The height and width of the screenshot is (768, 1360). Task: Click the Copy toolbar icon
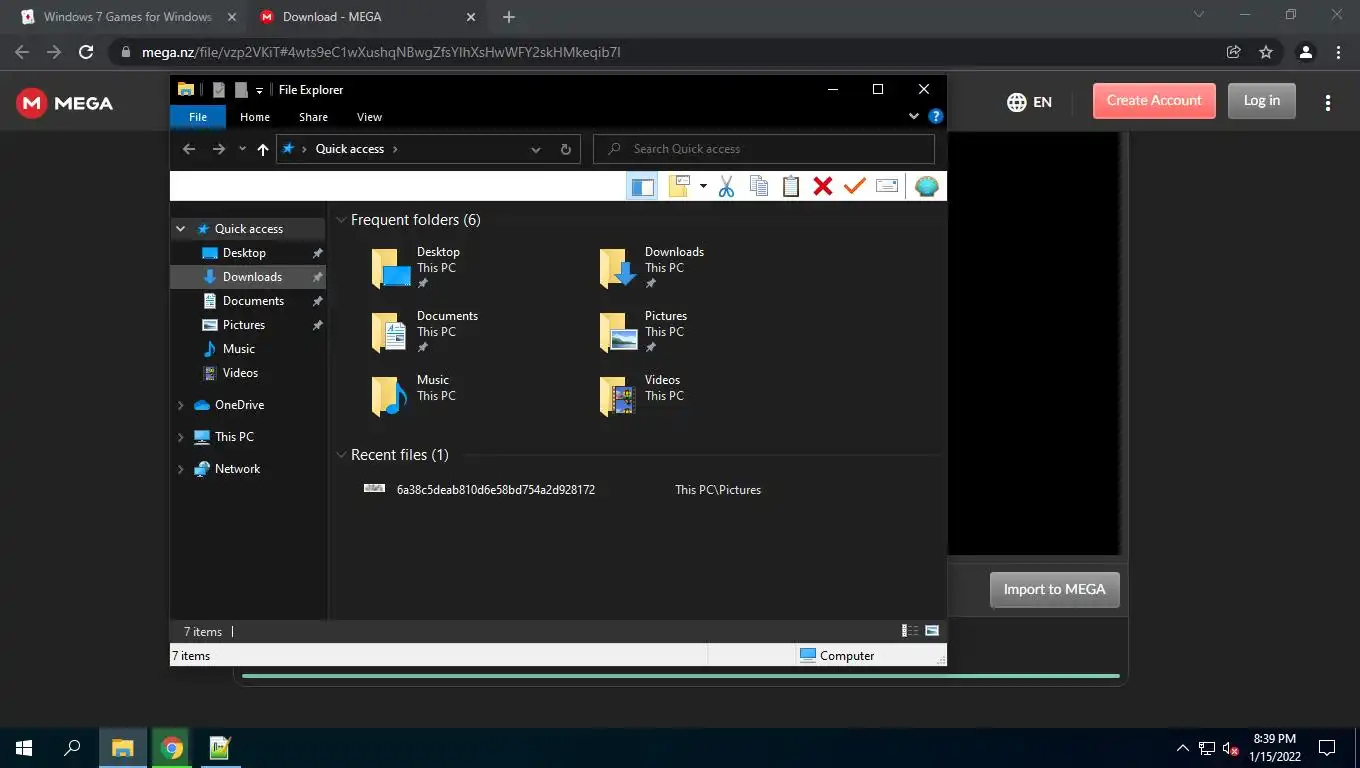[x=759, y=186]
